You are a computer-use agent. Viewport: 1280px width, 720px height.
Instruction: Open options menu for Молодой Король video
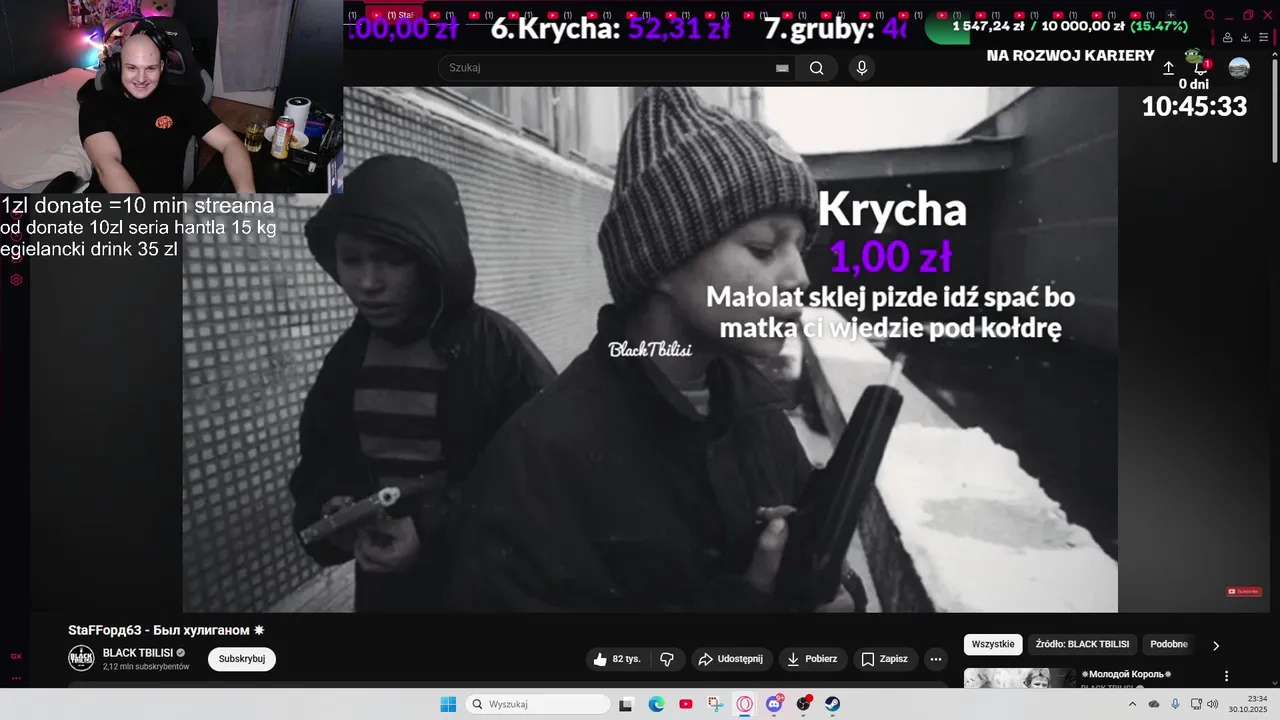1227,676
